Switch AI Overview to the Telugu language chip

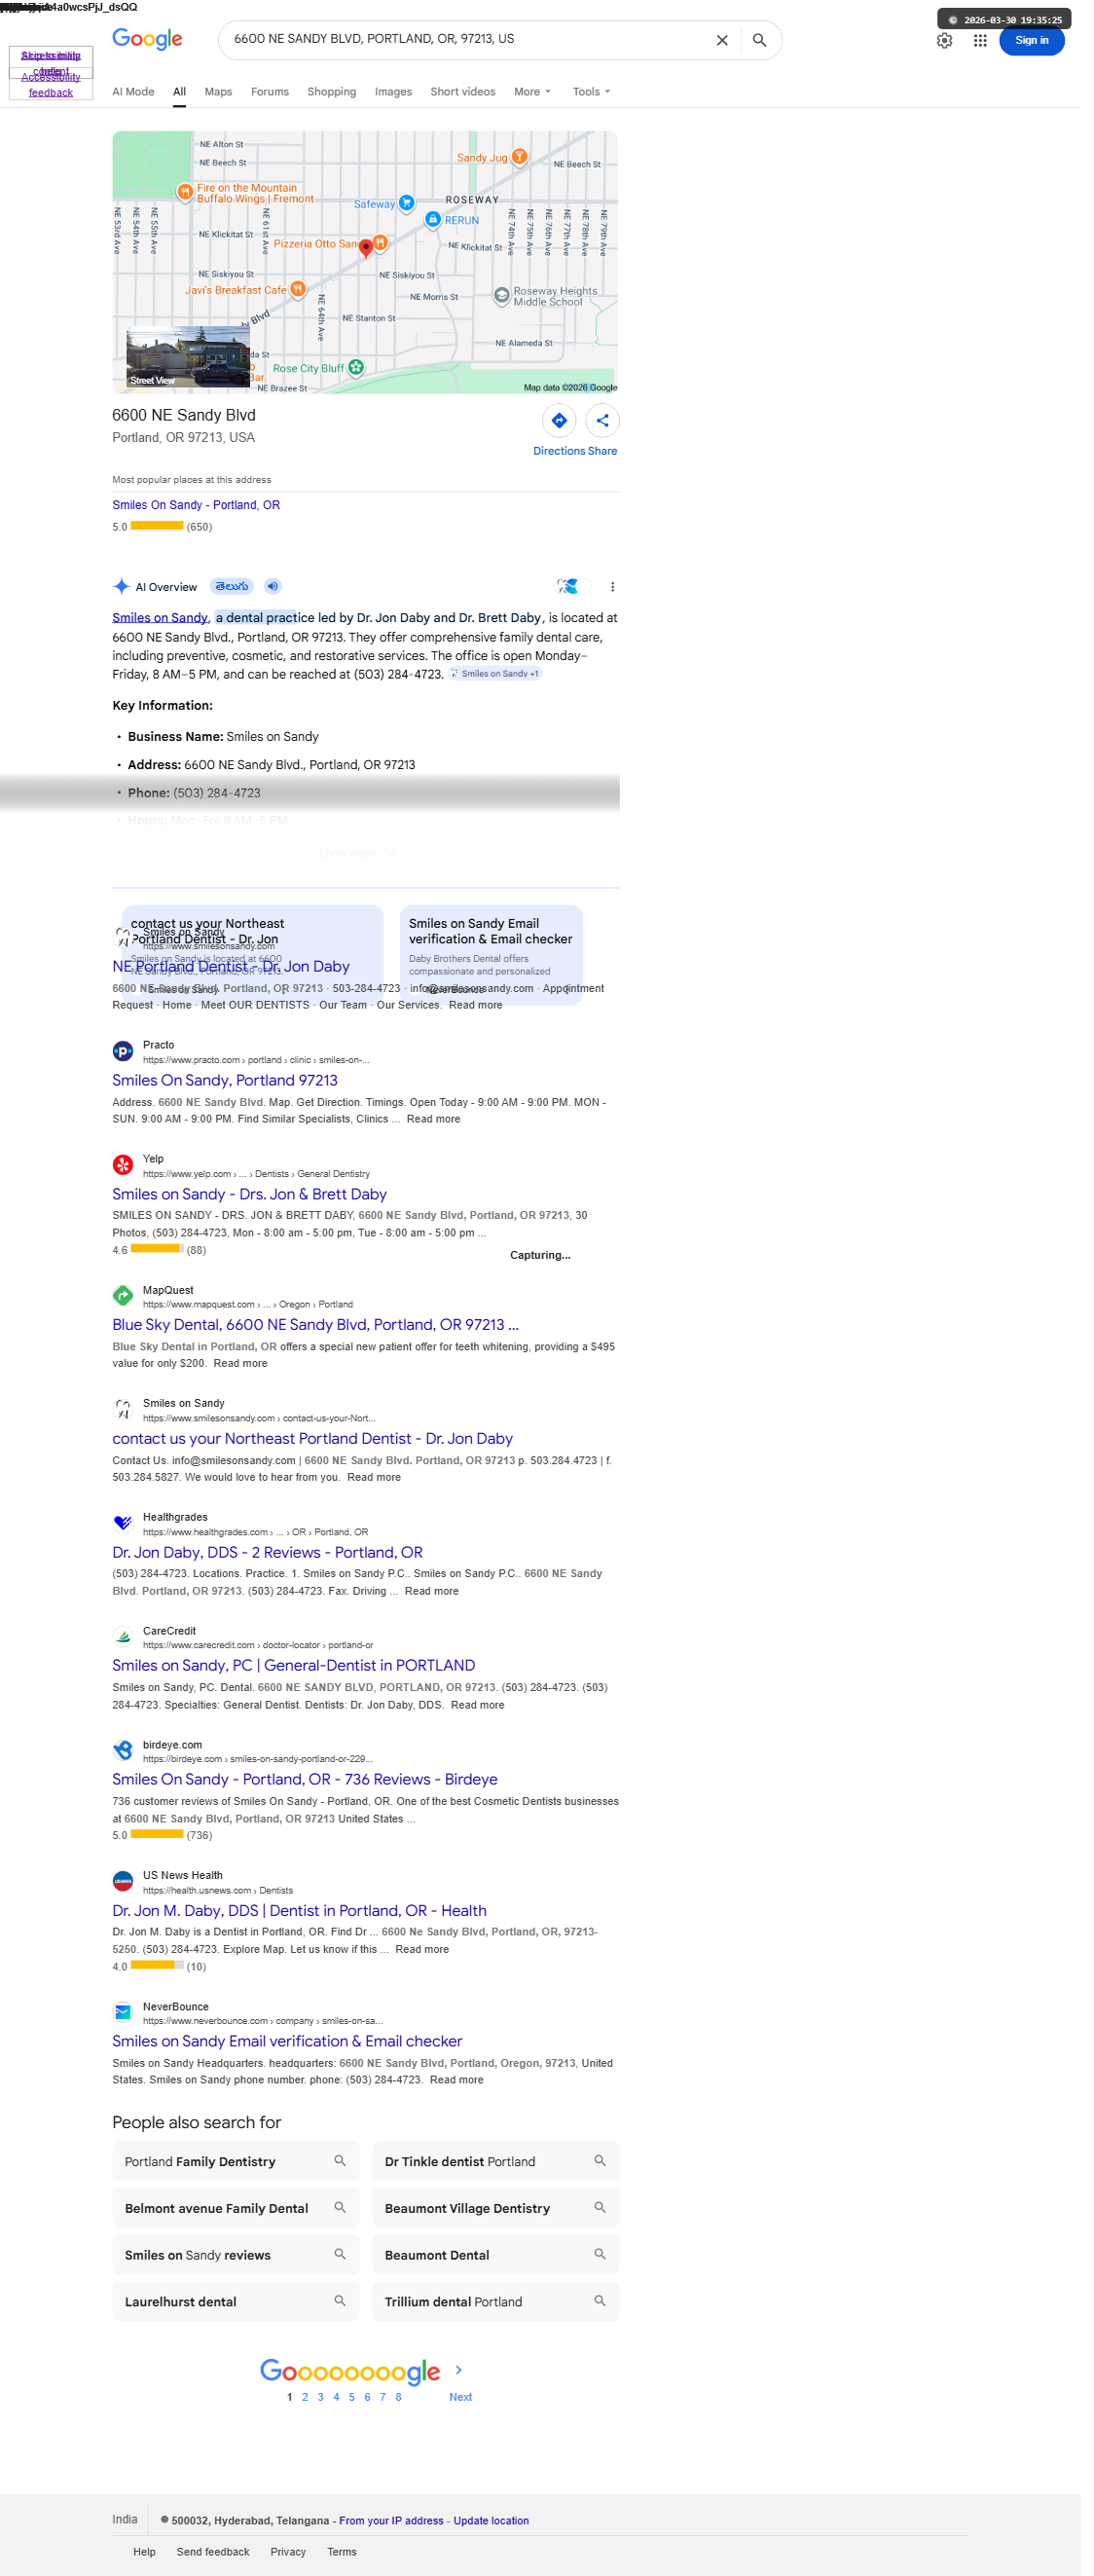(231, 586)
